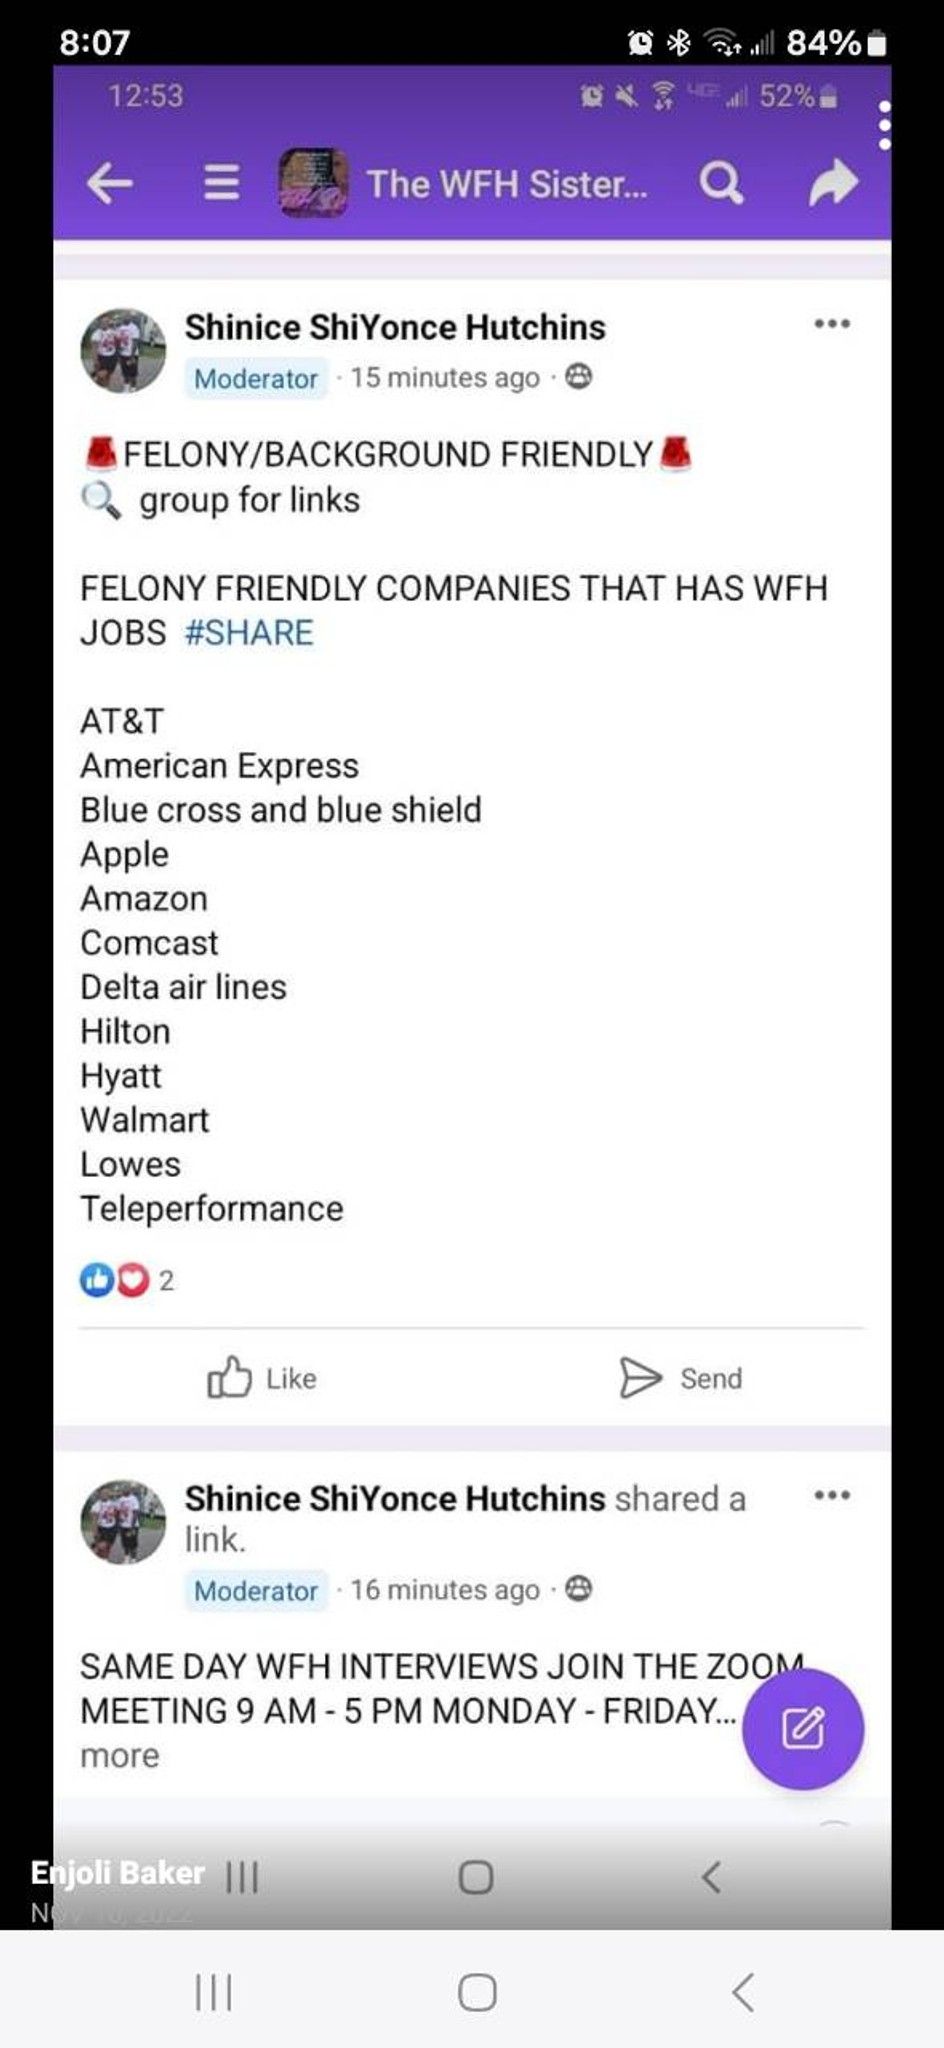
Task: Send the felony friendly companies post
Action: (x=681, y=1378)
